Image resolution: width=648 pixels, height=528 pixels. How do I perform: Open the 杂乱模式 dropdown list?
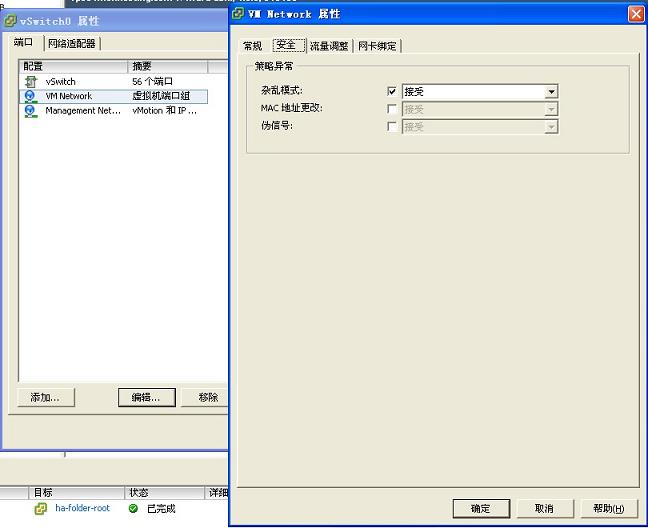(x=551, y=91)
